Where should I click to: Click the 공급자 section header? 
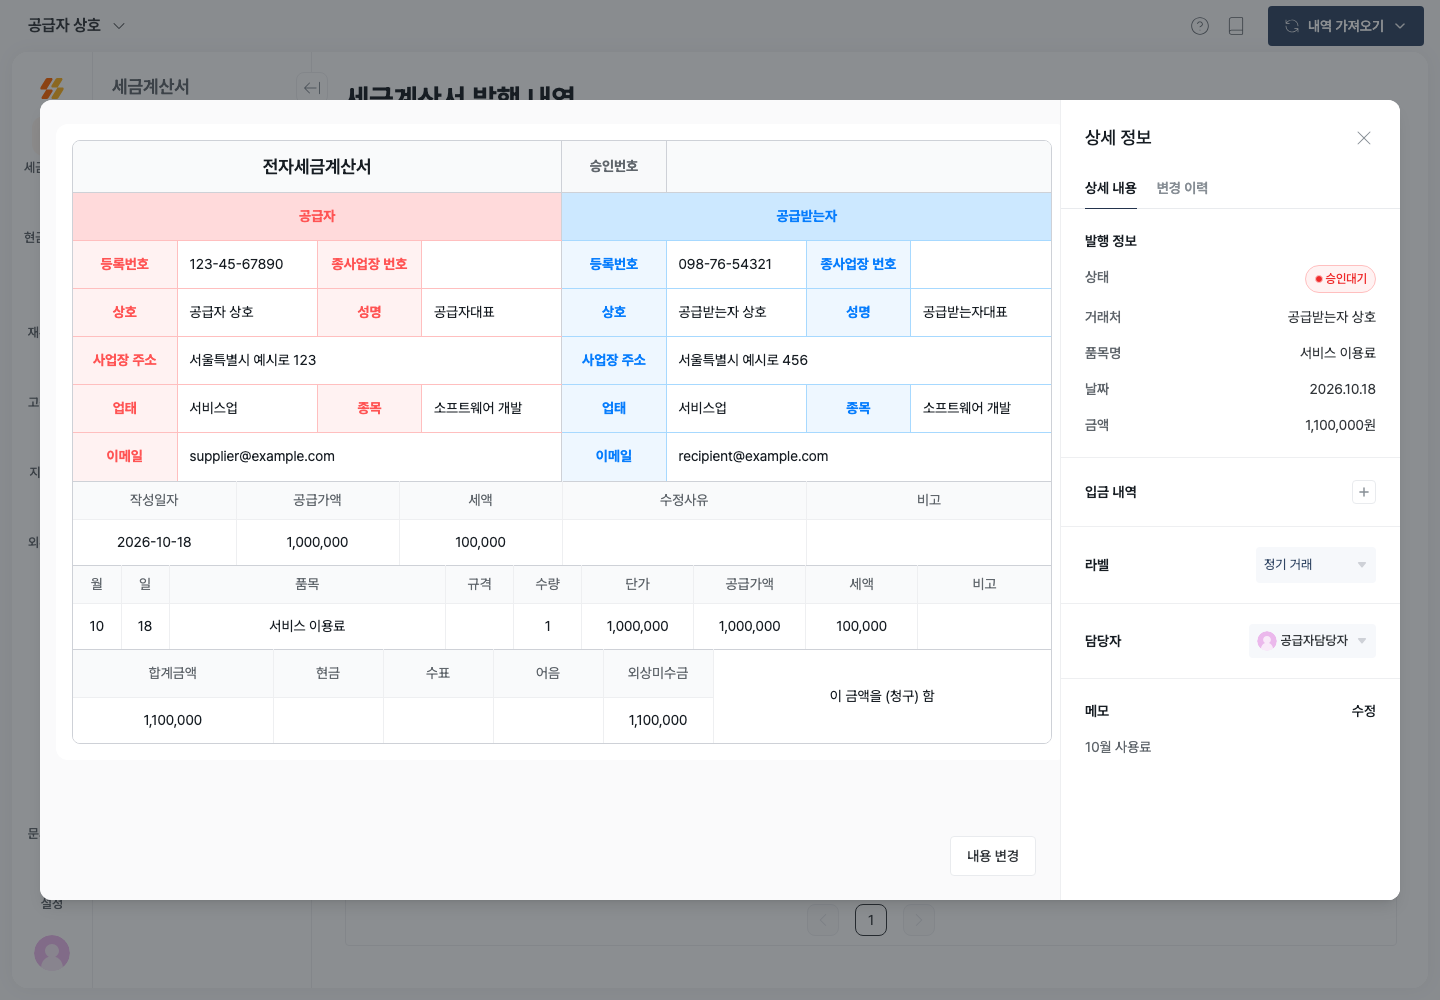click(317, 216)
